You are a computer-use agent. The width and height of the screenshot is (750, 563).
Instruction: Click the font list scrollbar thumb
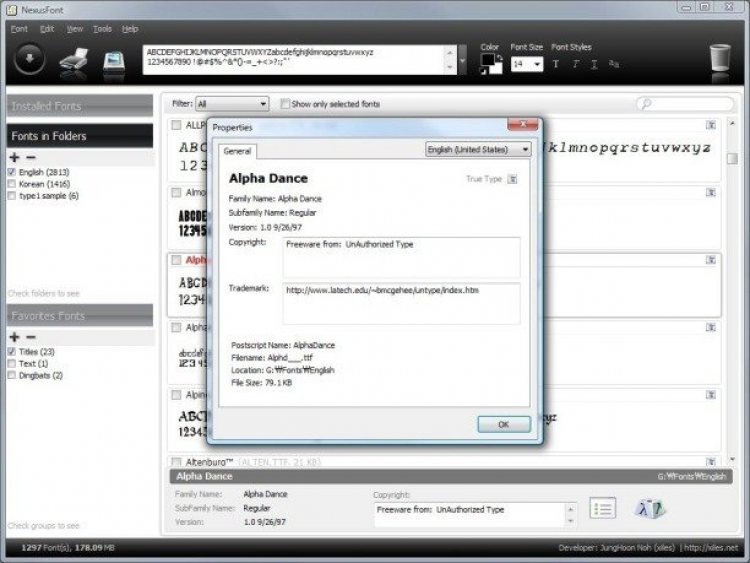[x=732, y=158]
